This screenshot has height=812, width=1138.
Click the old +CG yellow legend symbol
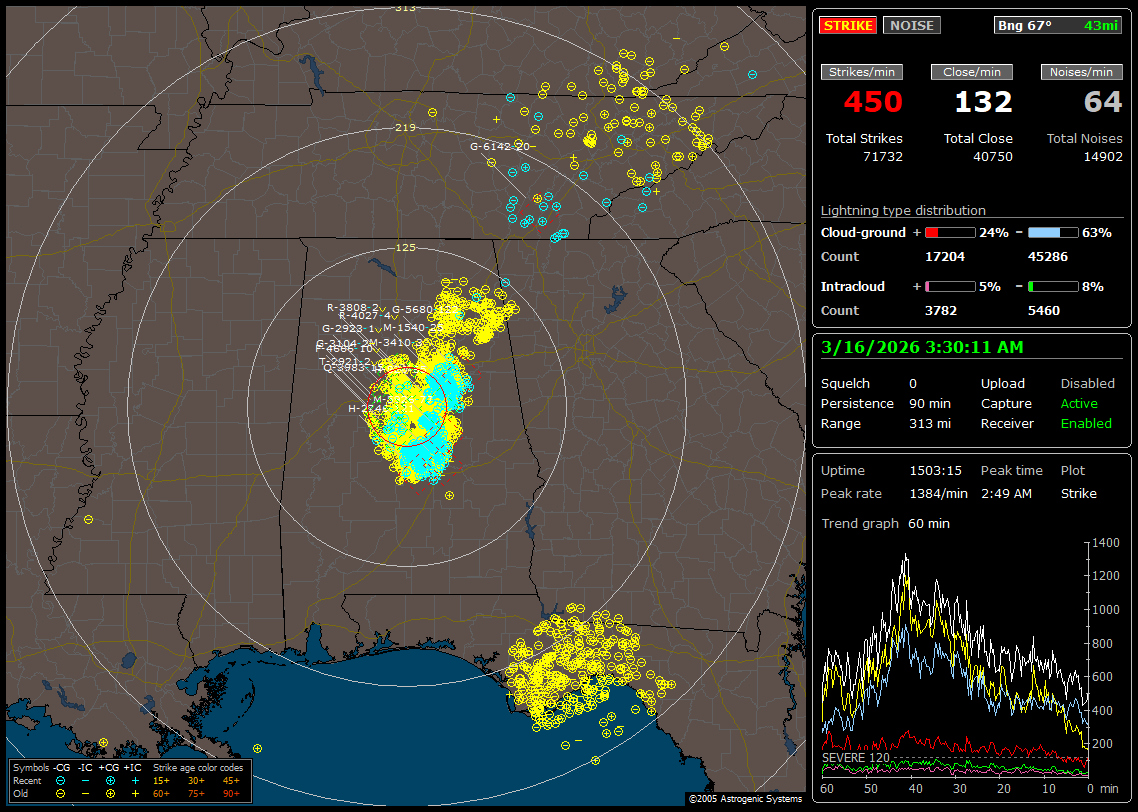pos(110,793)
